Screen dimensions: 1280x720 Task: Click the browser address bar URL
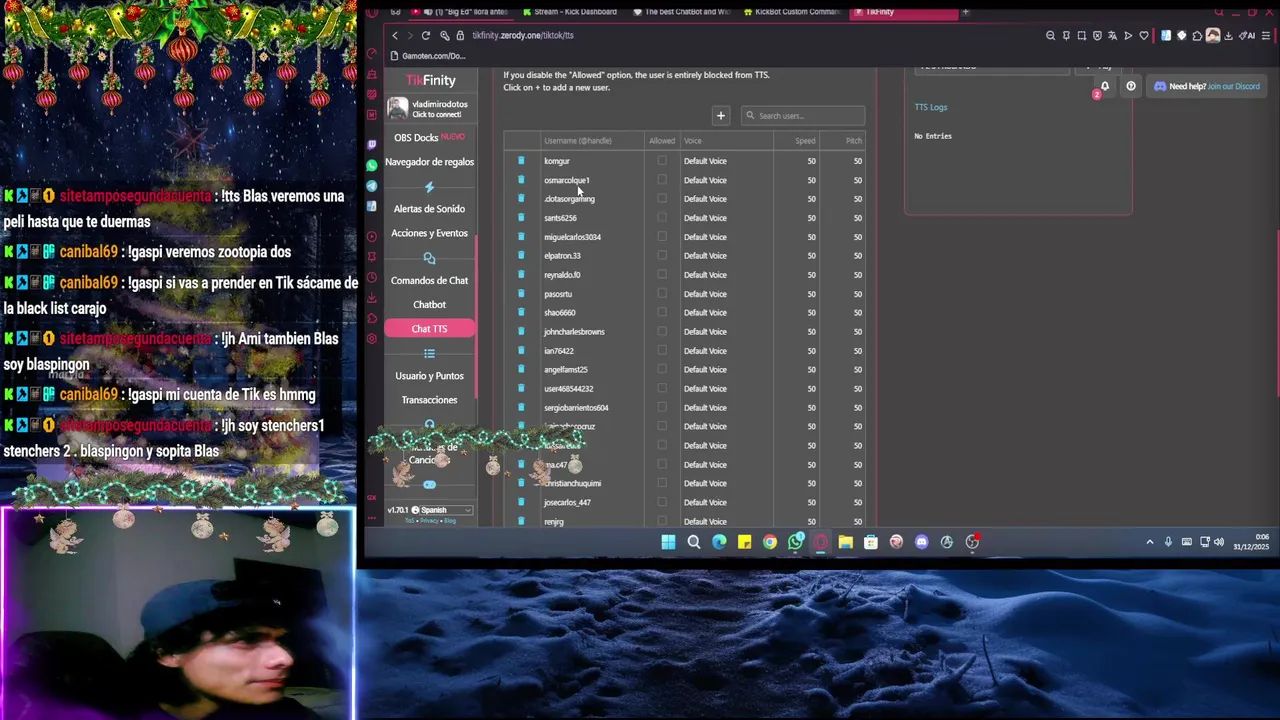click(523, 35)
